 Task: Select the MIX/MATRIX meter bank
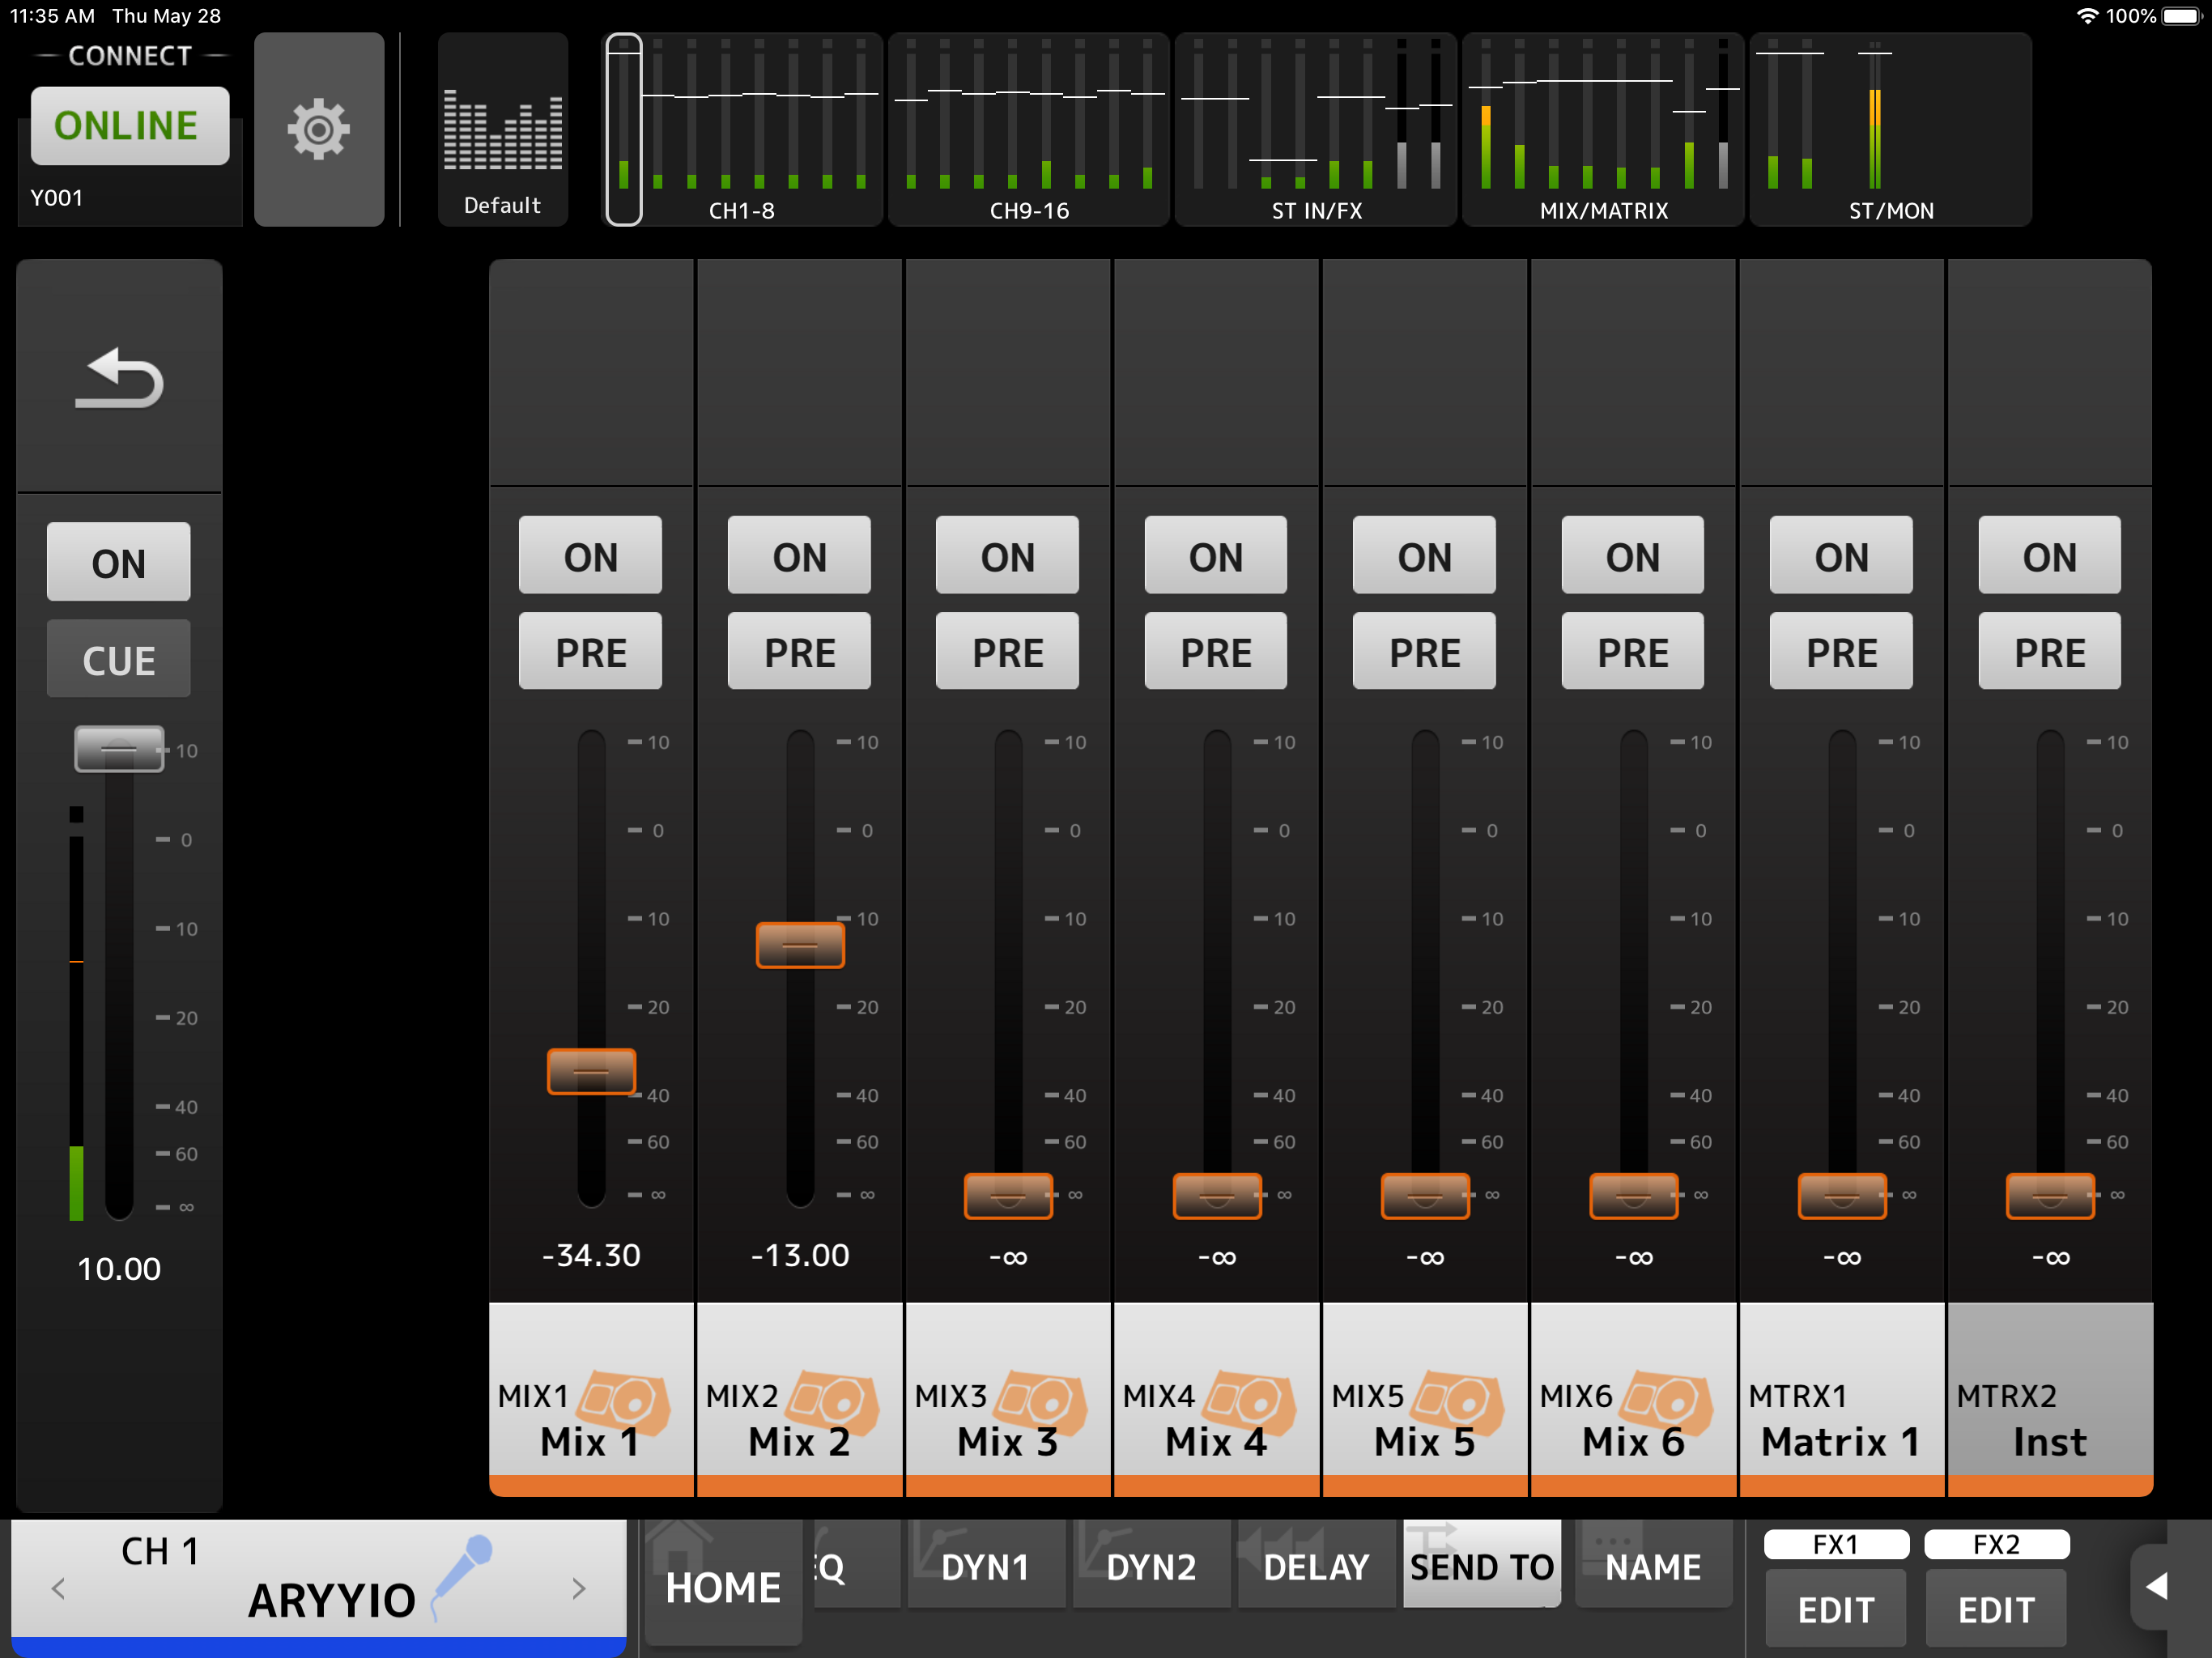pos(1602,129)
